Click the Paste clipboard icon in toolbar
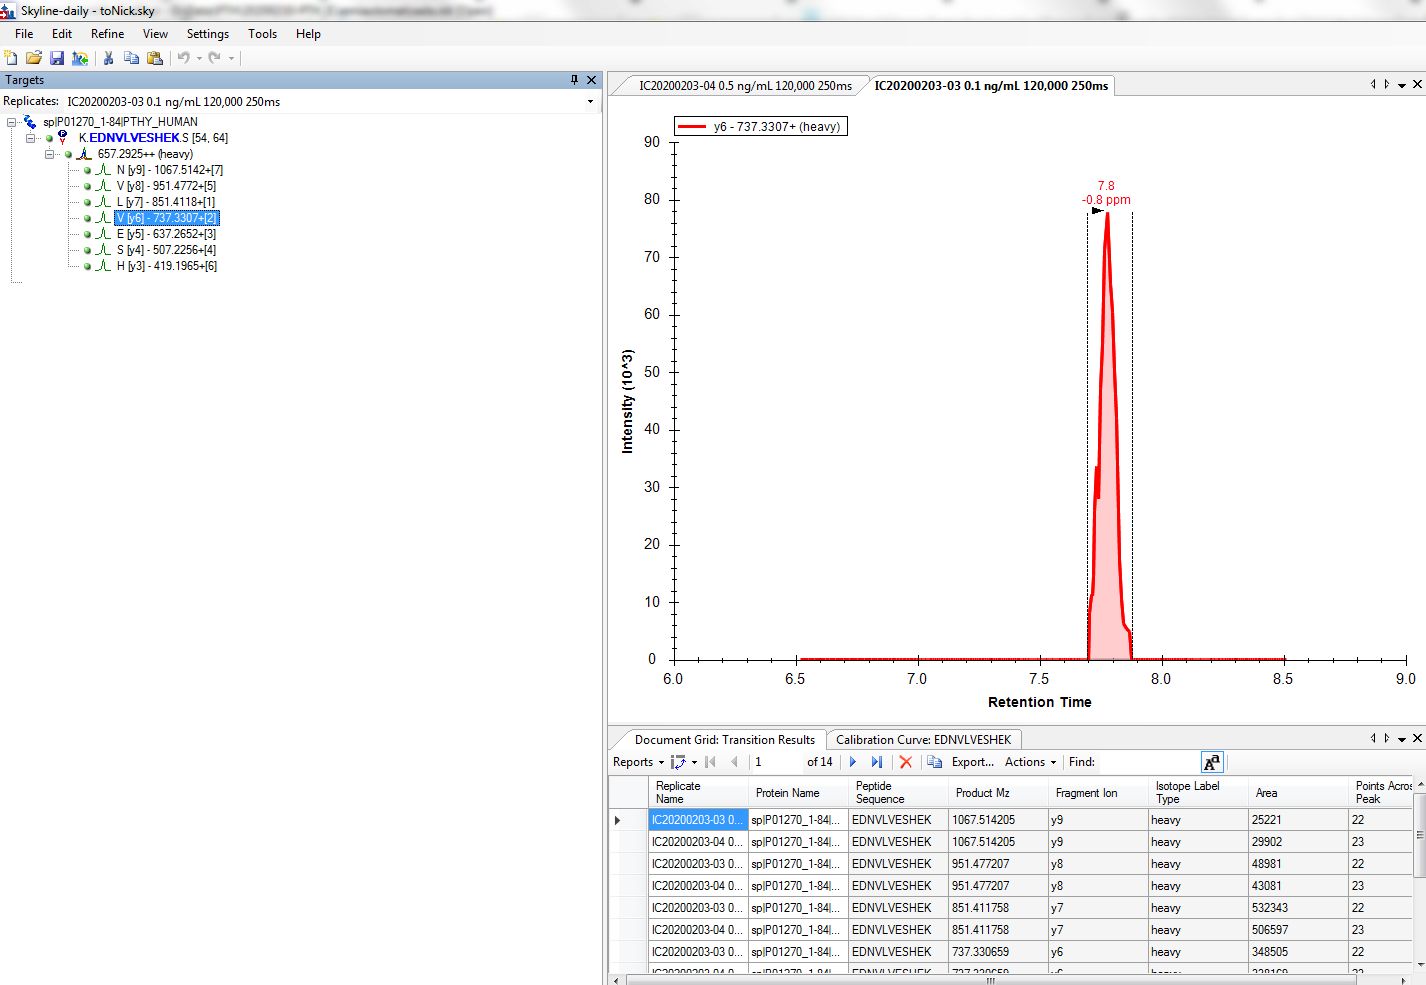The width and height of the screenshot is (1426, 985). (155, 58)
